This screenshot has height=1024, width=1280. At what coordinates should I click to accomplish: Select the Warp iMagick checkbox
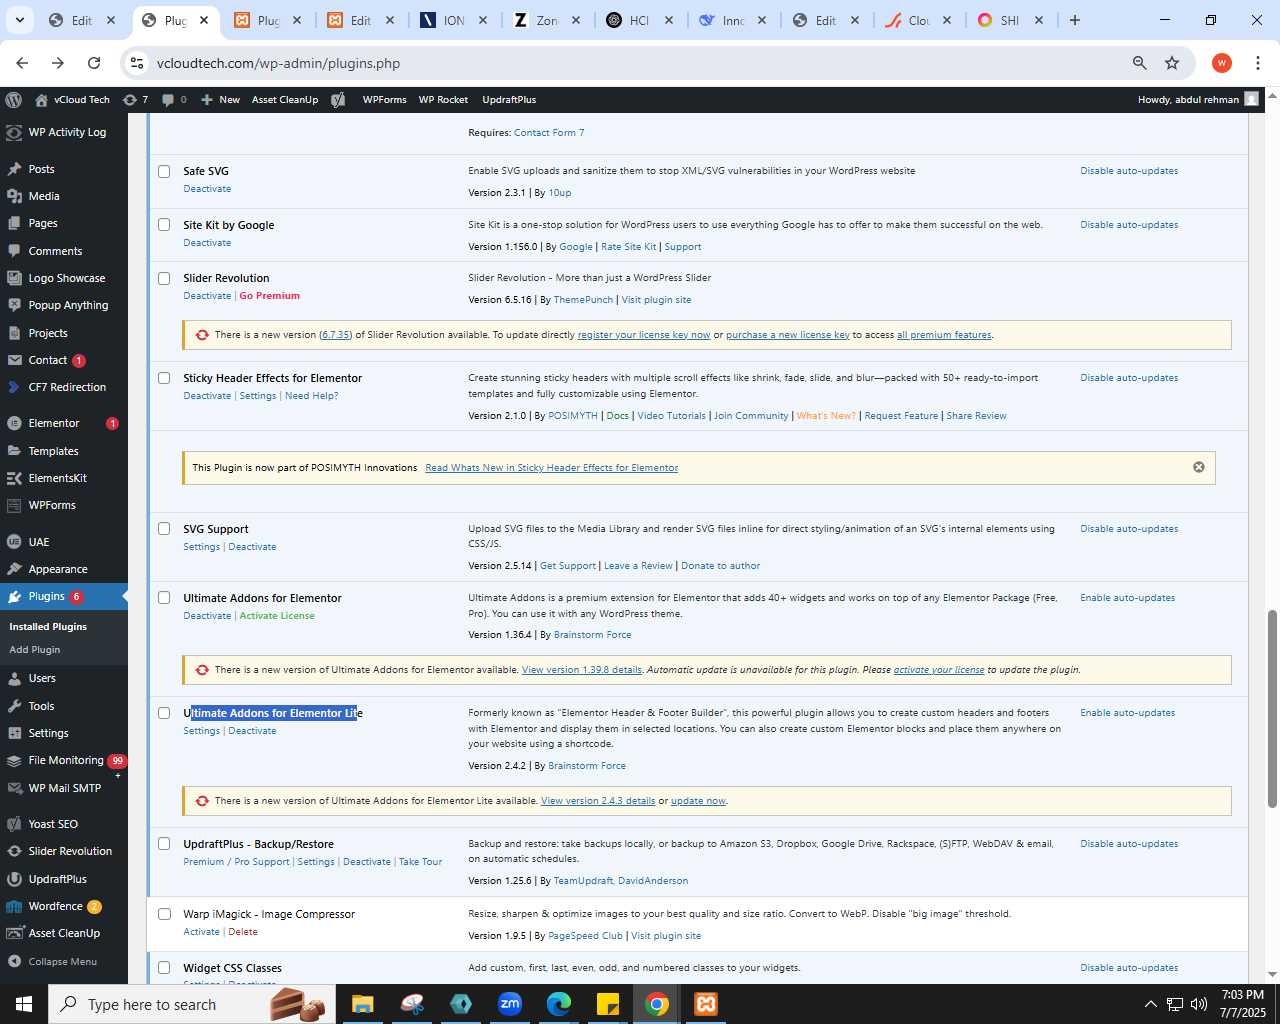coord(164,914)
